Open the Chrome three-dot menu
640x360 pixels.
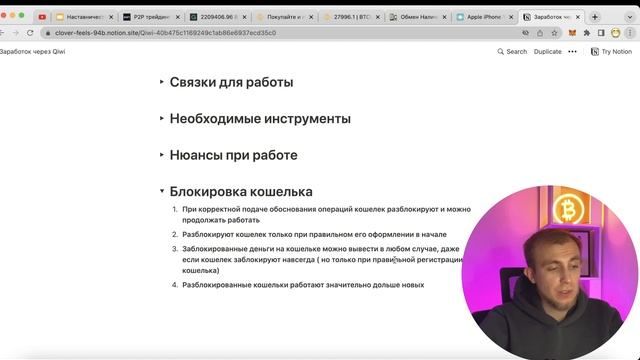tap(630, 33)
